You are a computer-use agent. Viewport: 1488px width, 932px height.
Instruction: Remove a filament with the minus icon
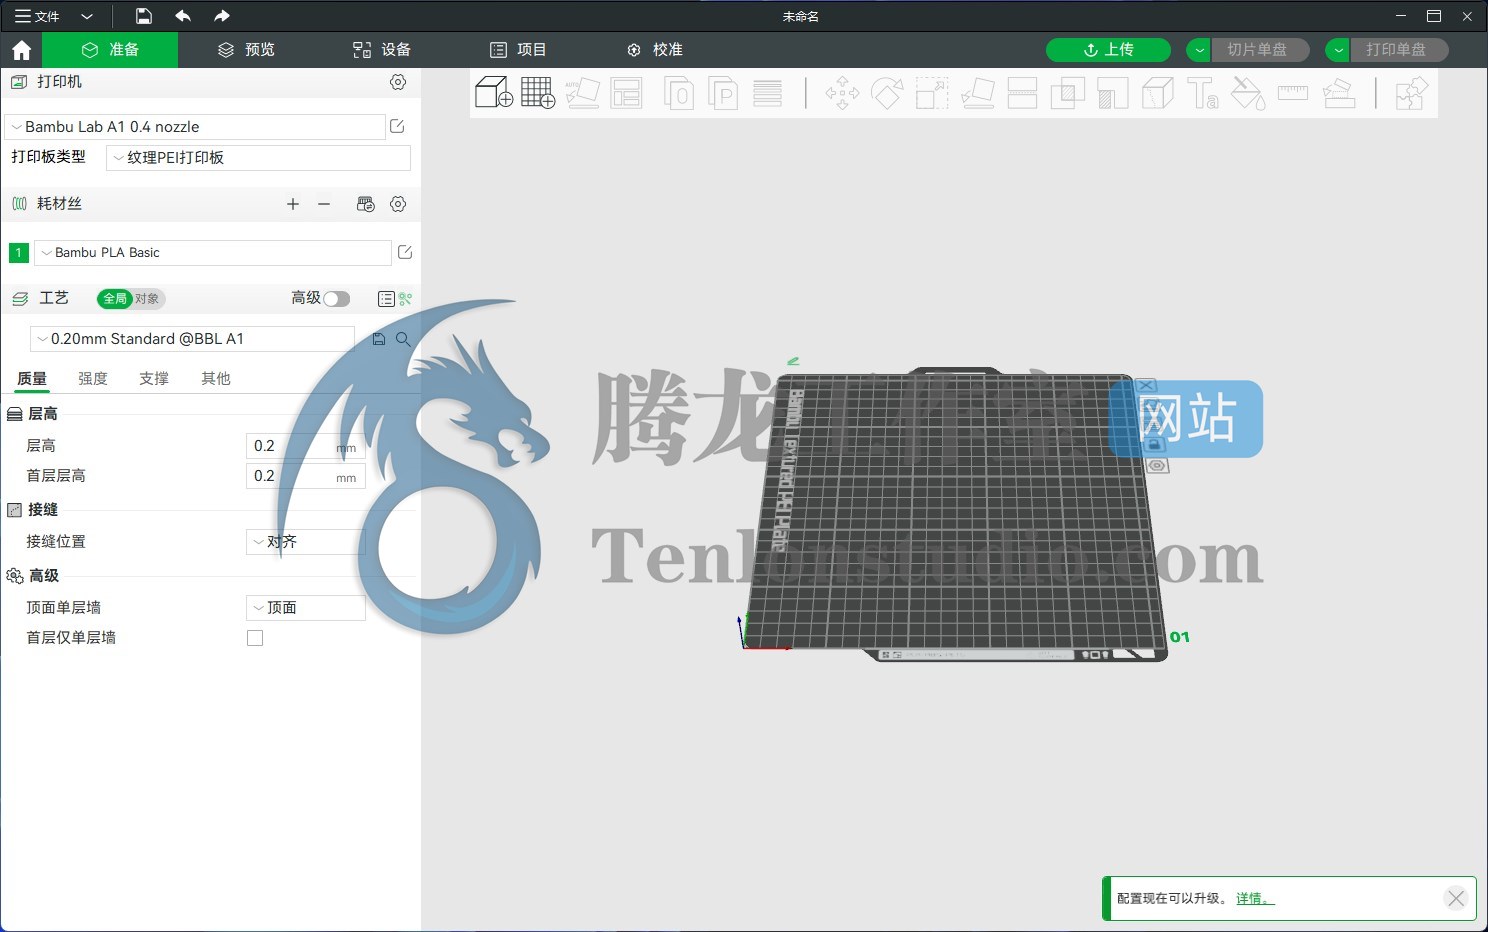tap(324, 204)
